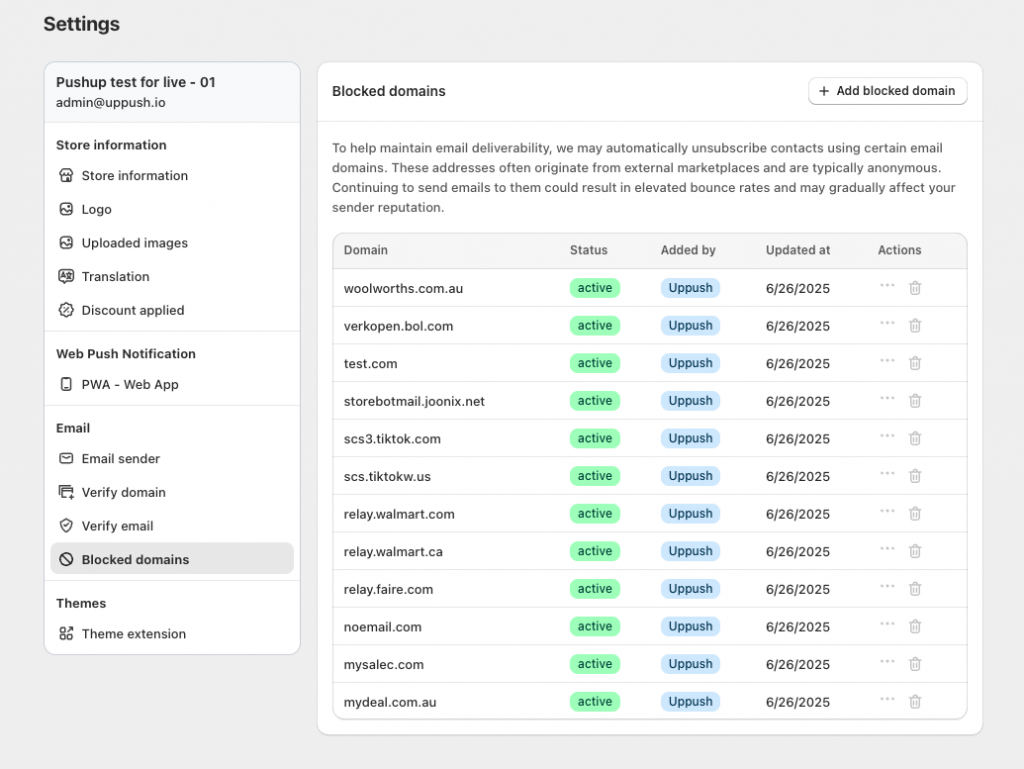Expand three-dot menu for scs3.tiktok.com
1024x769 pixels.
click(887, 438)
